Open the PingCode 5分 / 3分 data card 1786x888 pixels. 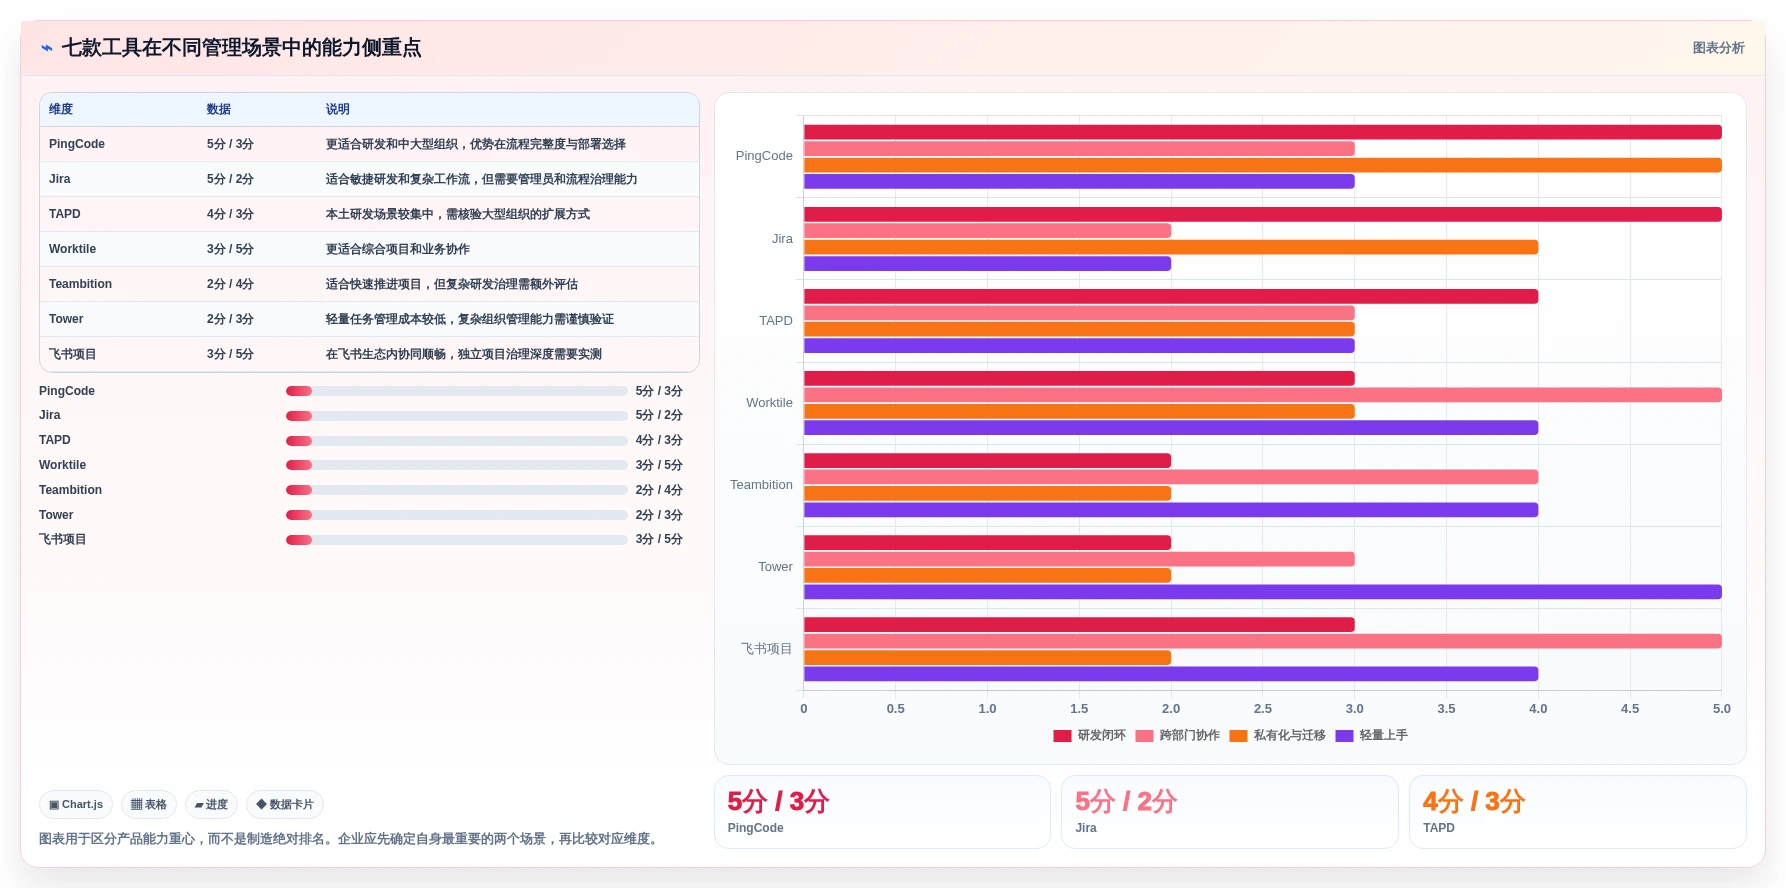882,812
